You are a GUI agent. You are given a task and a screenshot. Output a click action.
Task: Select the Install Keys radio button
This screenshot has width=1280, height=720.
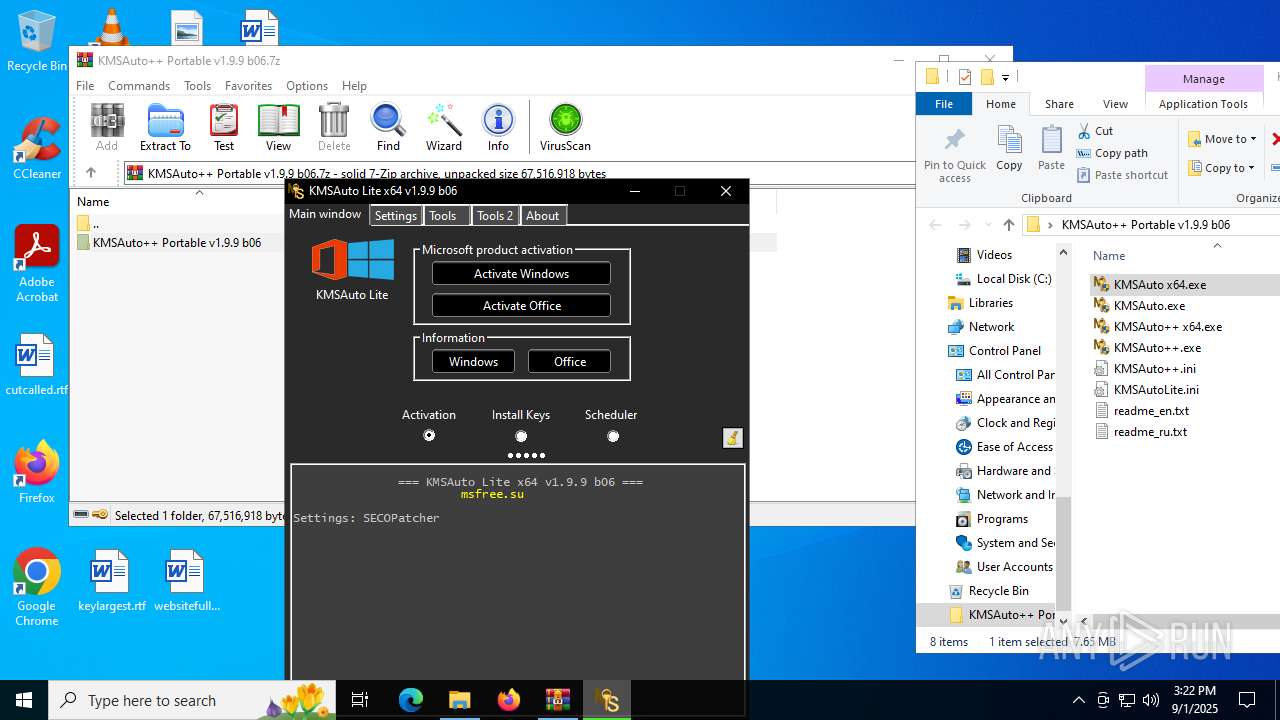(x=521, y=436)
